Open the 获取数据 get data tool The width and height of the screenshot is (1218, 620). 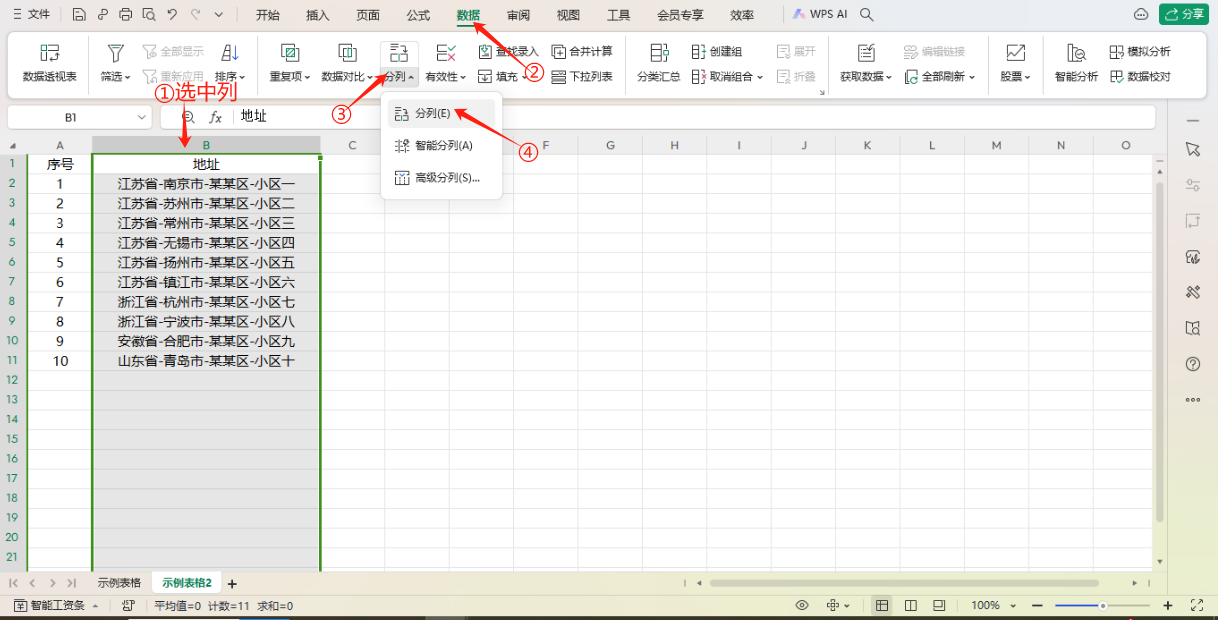coord(865,63)
